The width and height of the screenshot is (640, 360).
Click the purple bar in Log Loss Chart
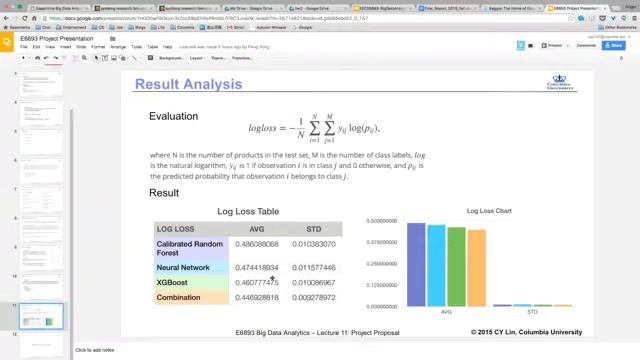pos(416,264)
